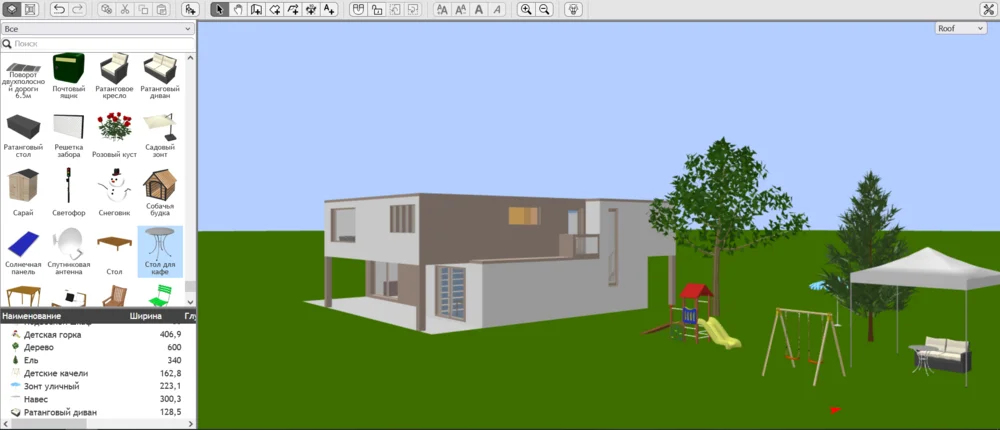1000x430 pixels.
Task: Click the preferences icon at top right
Action: click(988, 9)
